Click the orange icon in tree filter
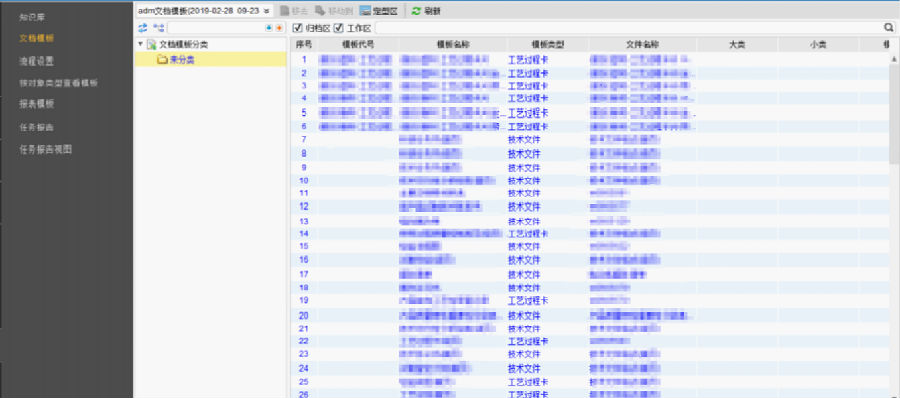The height and width of the screenshot is (398, 900). click(279, 28)
